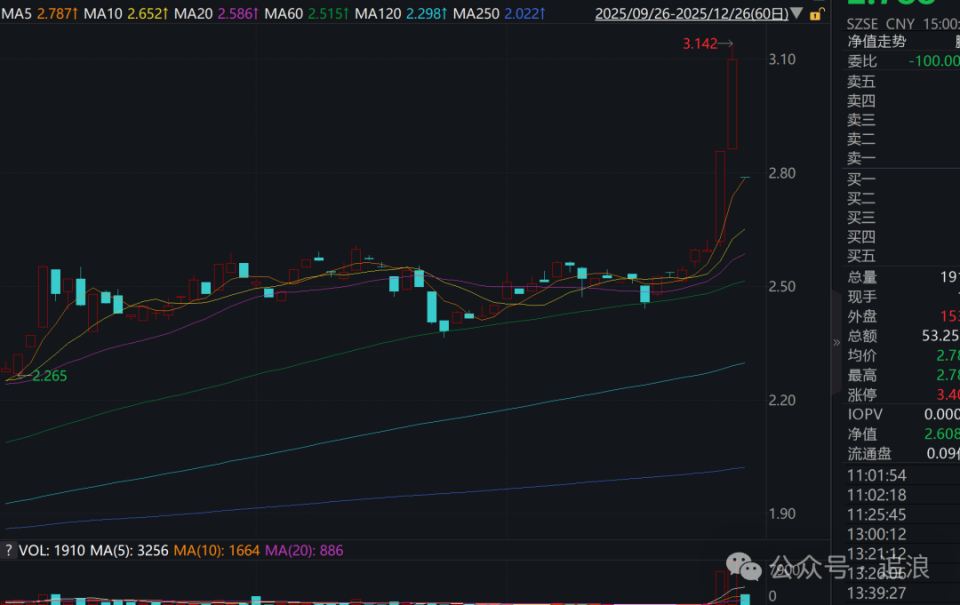
Task: Click the 净值 row
Action: [x=903, y=434]
